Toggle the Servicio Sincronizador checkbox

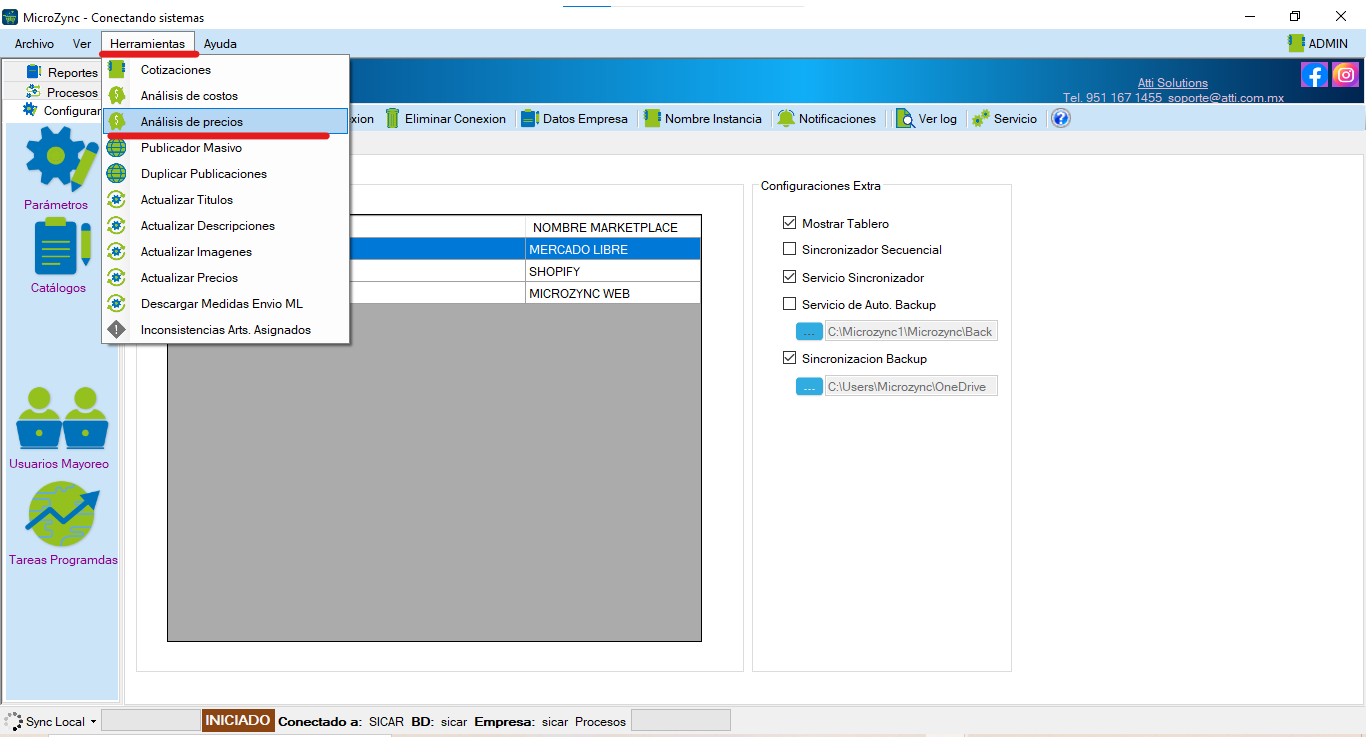click(x=790, y=277)
